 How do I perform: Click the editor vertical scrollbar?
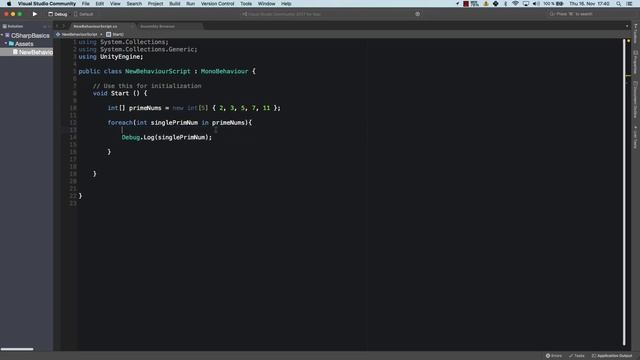coord(624,192)
